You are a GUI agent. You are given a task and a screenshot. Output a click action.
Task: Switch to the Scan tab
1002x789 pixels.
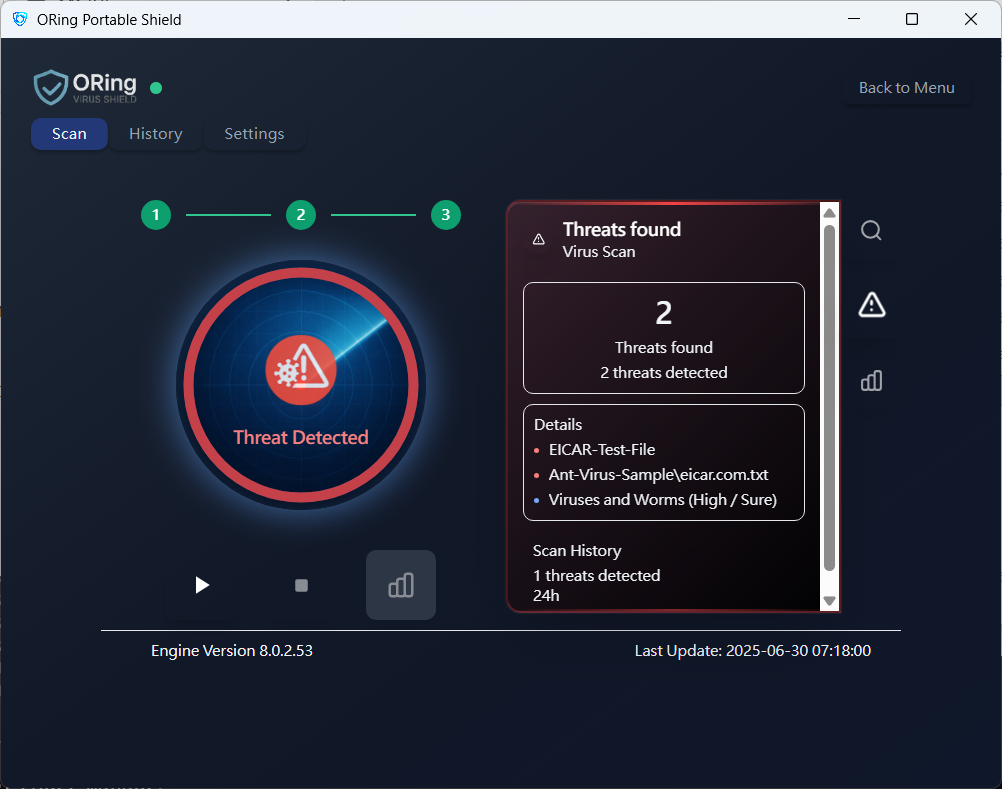point(69,134)
